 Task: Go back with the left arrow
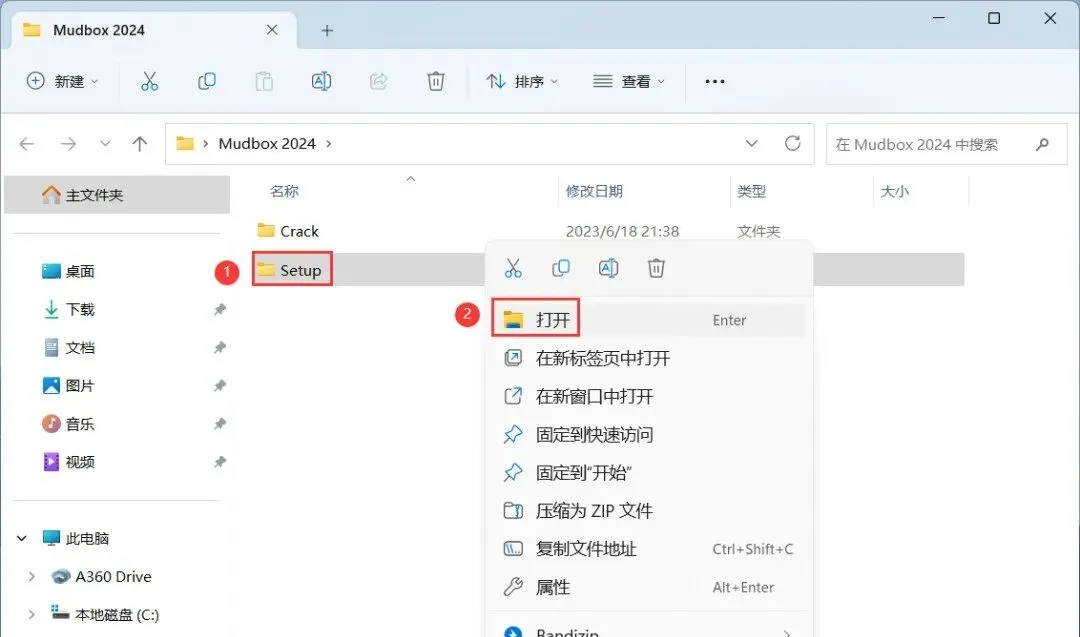pos(27,144)
